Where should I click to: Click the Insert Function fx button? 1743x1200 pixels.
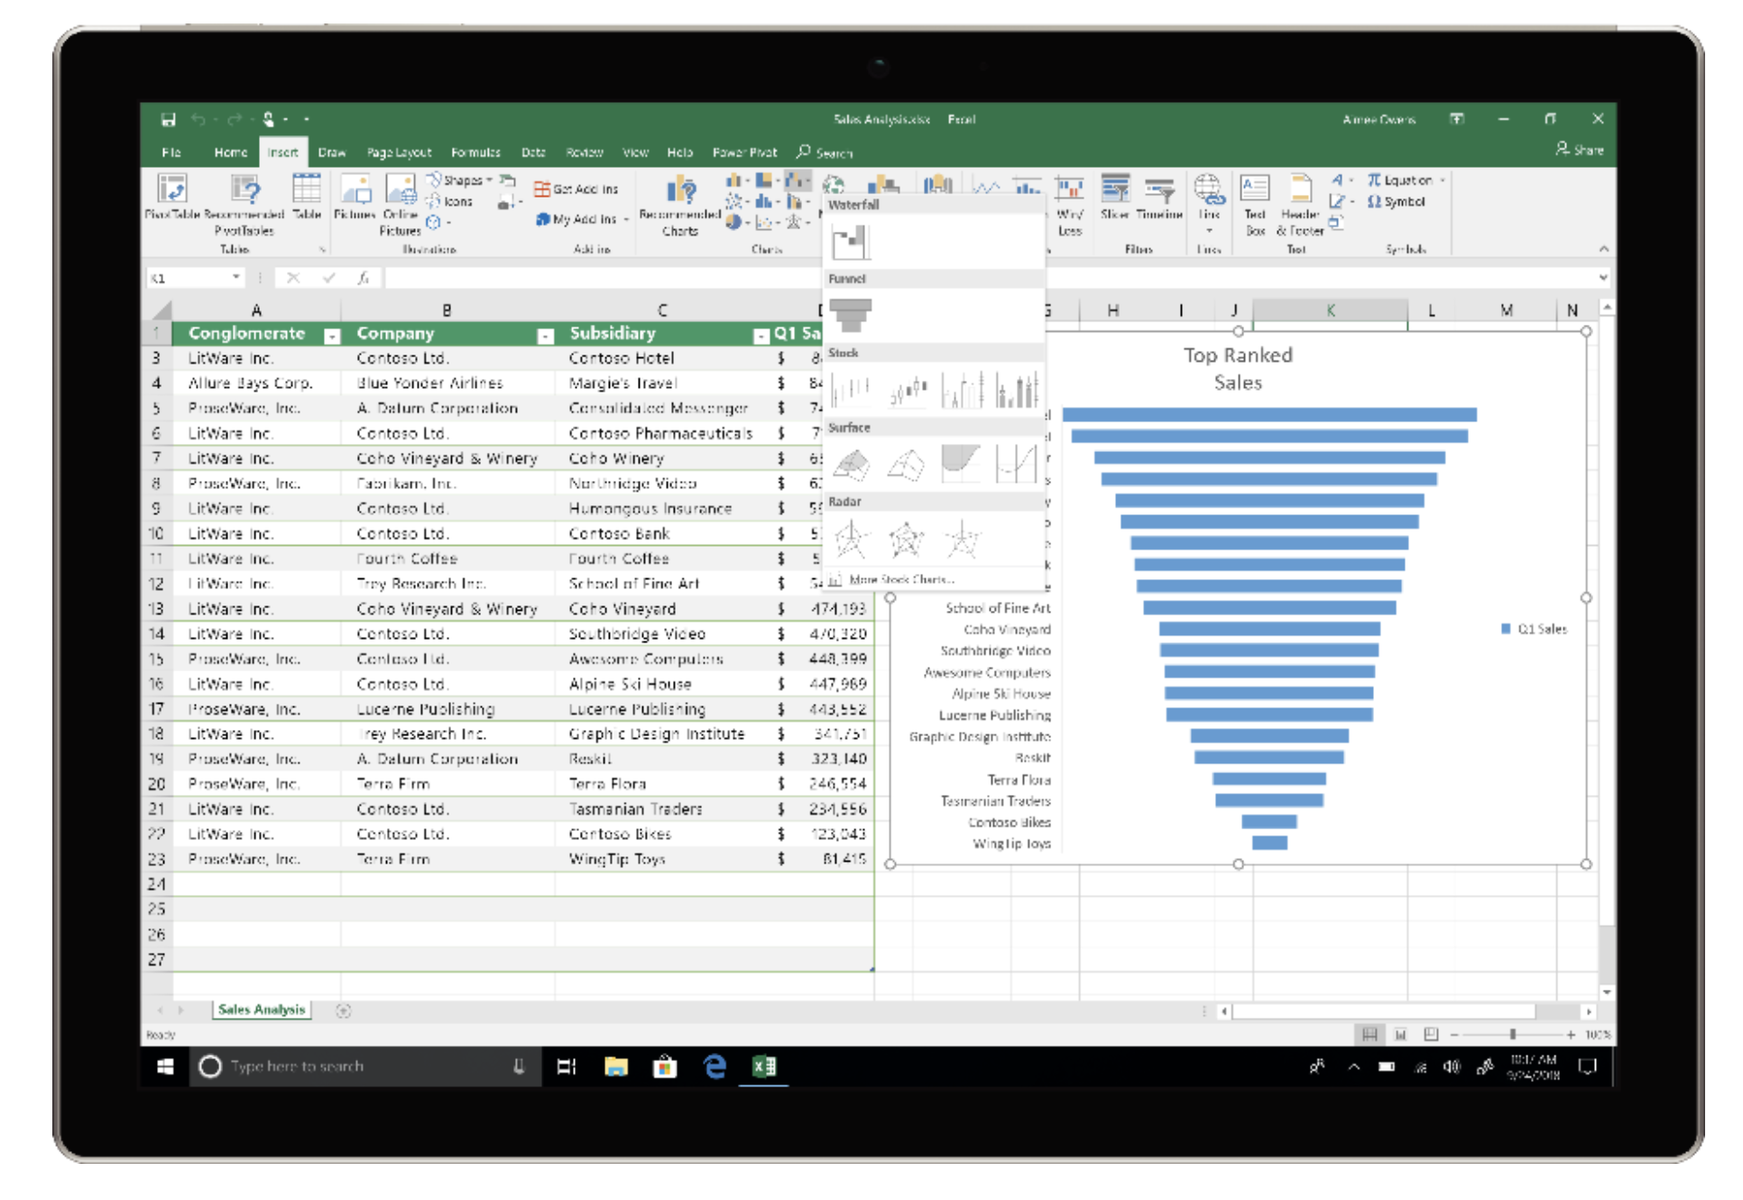[x=364, y=278]
